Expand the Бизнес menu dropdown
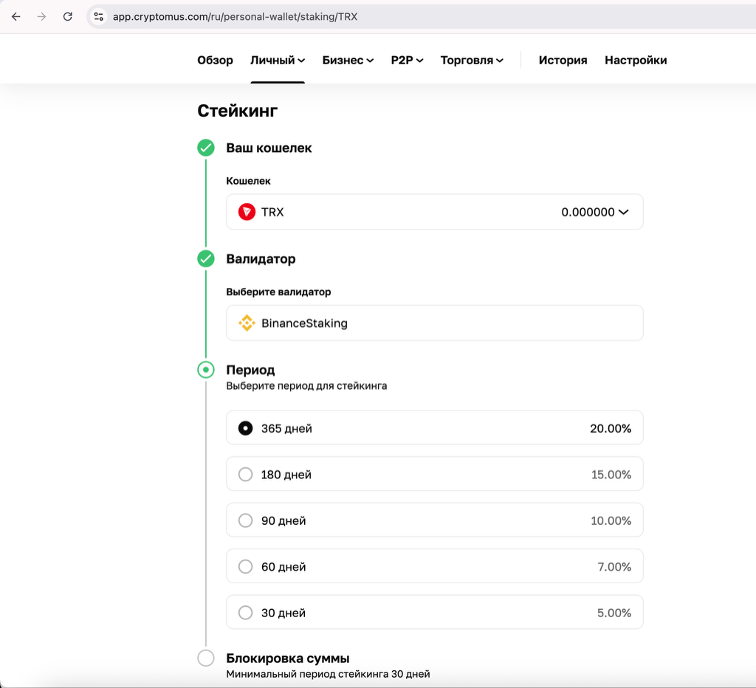This screenshot has width=756, height=688. (x=348, y=60)
